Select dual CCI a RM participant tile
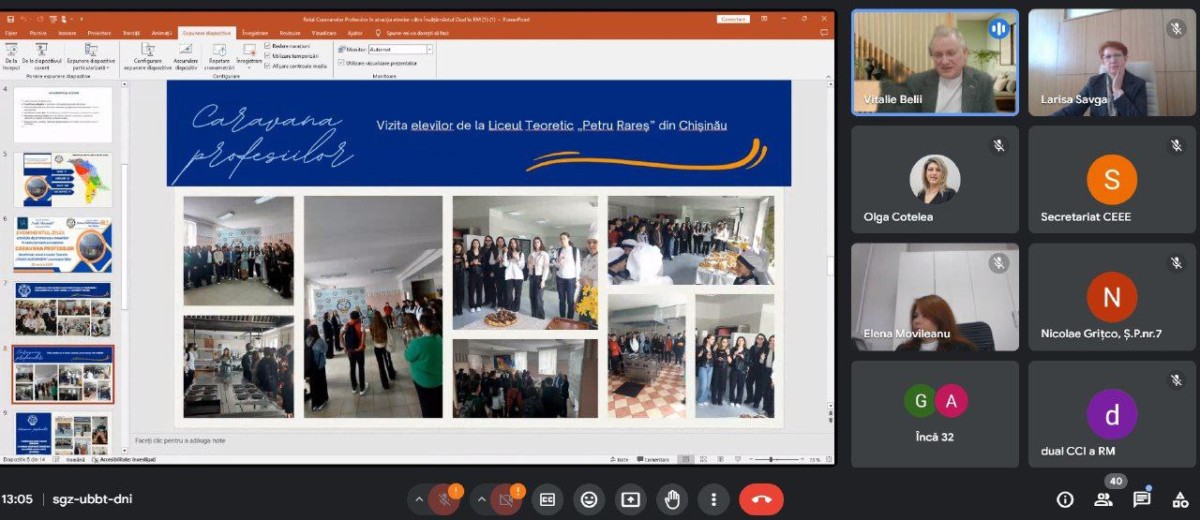This screenshot has width=1200, height=520. coord(1112,414)
